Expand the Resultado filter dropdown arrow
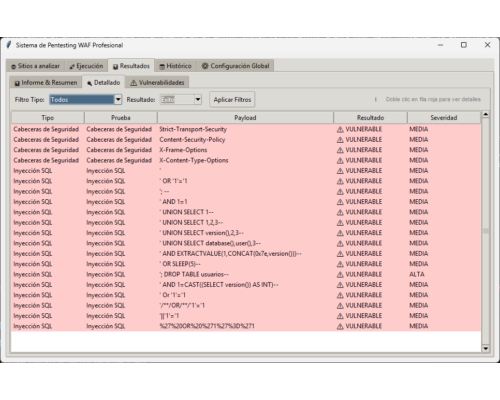500x400 pixels. pos(198,99)
